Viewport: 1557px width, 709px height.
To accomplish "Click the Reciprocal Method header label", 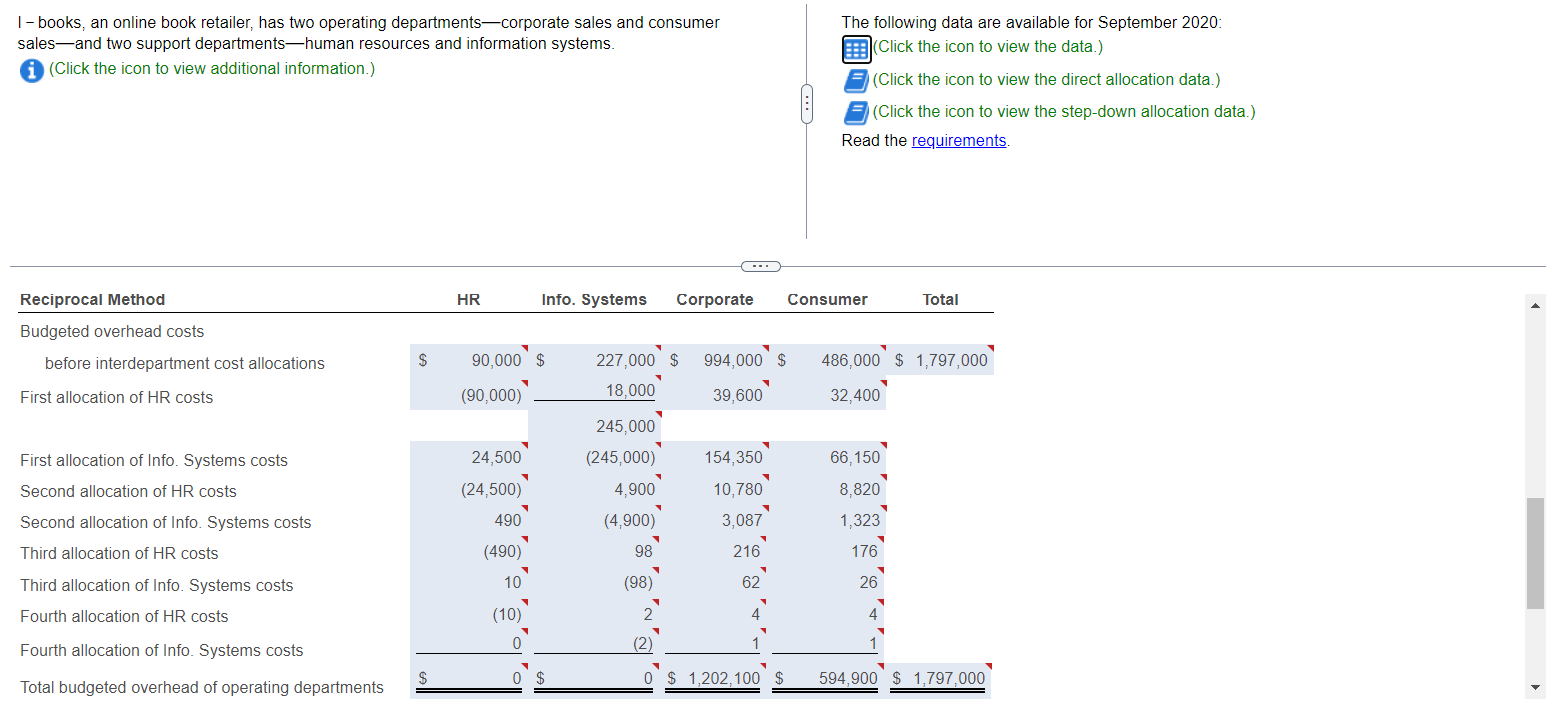I will point(92,299).
